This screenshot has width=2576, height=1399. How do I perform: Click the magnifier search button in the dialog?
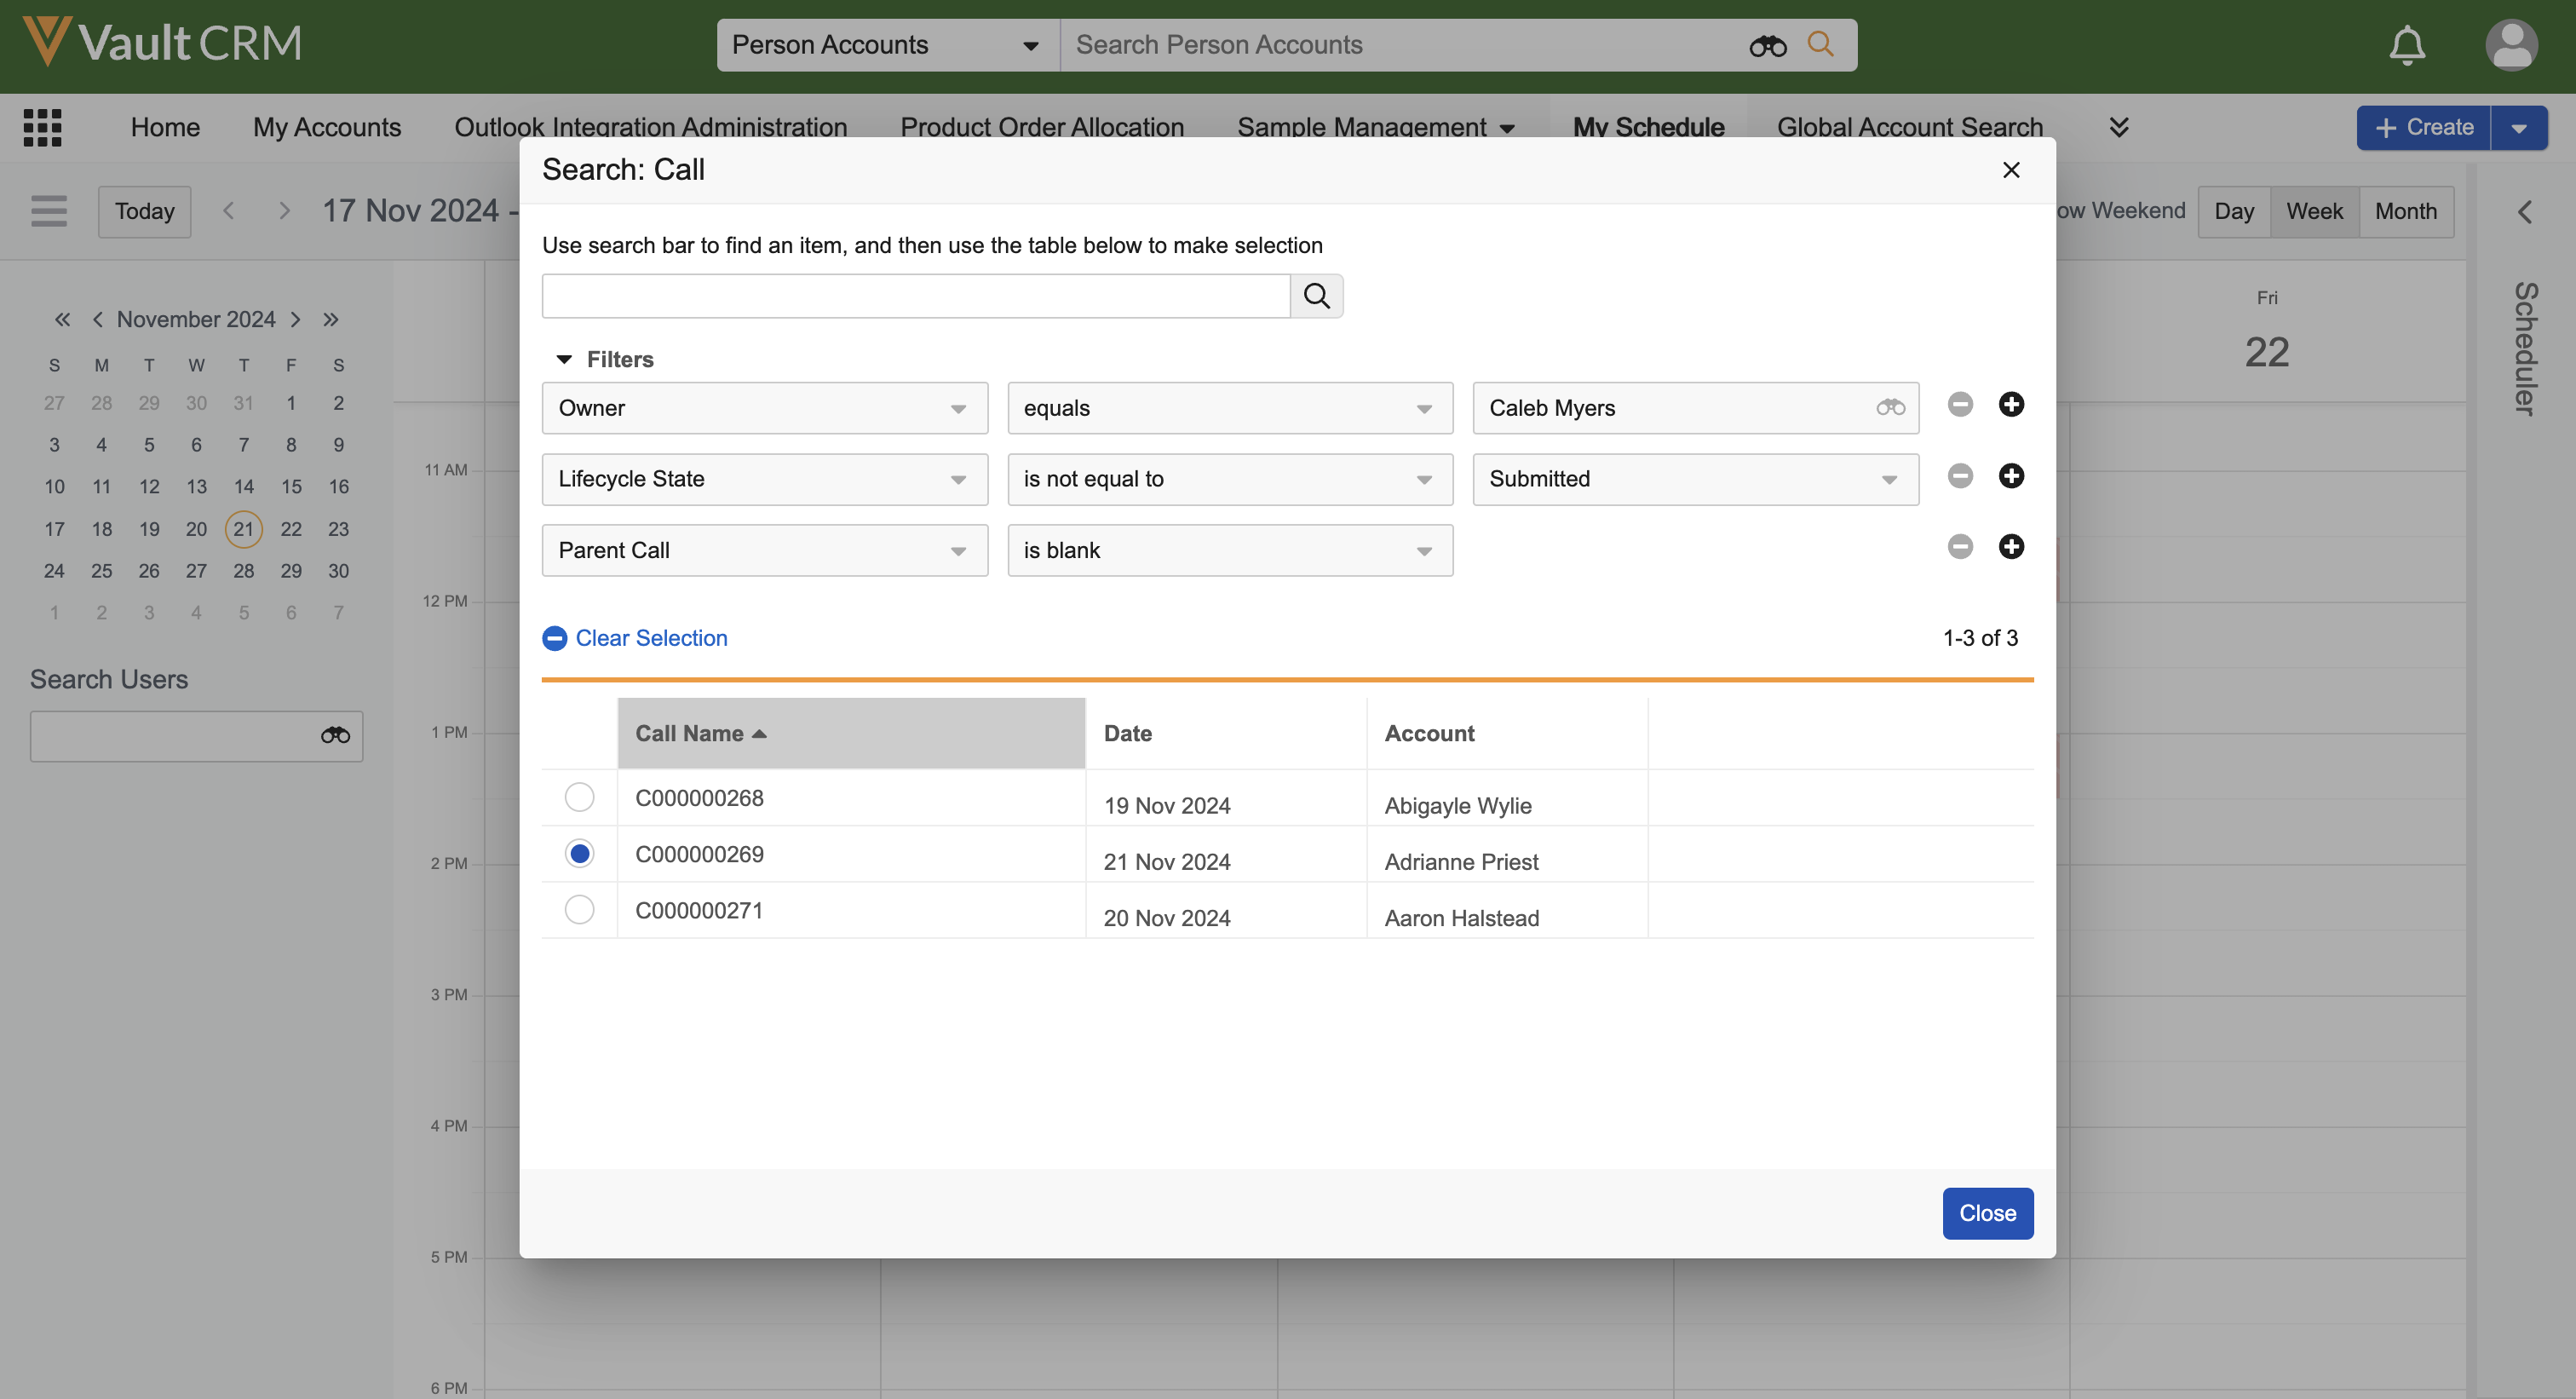click(x=1316, y=296)
